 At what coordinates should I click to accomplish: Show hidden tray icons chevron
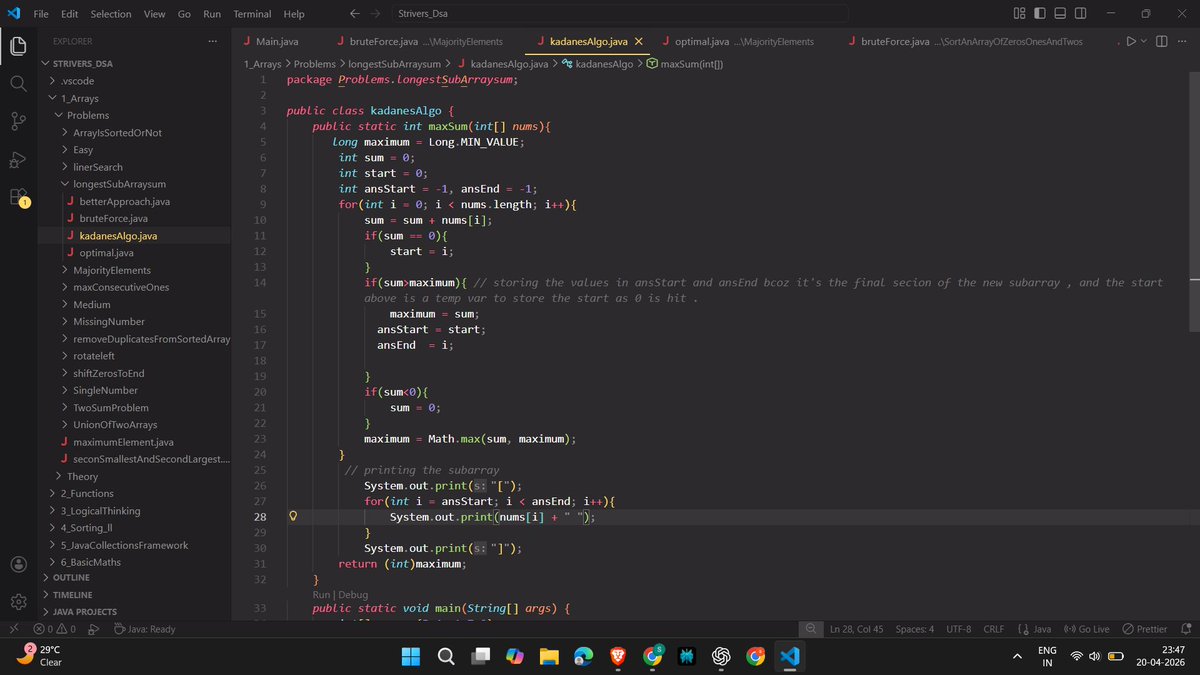pyautogui.click(x=1017, y=656)
